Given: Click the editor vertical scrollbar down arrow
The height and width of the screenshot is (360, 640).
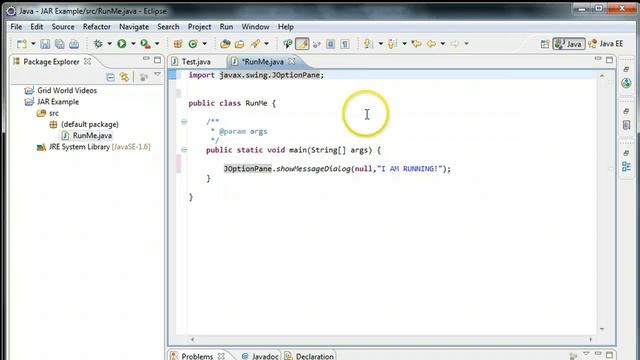Looking at the screenshot, I should click(602, 329).
